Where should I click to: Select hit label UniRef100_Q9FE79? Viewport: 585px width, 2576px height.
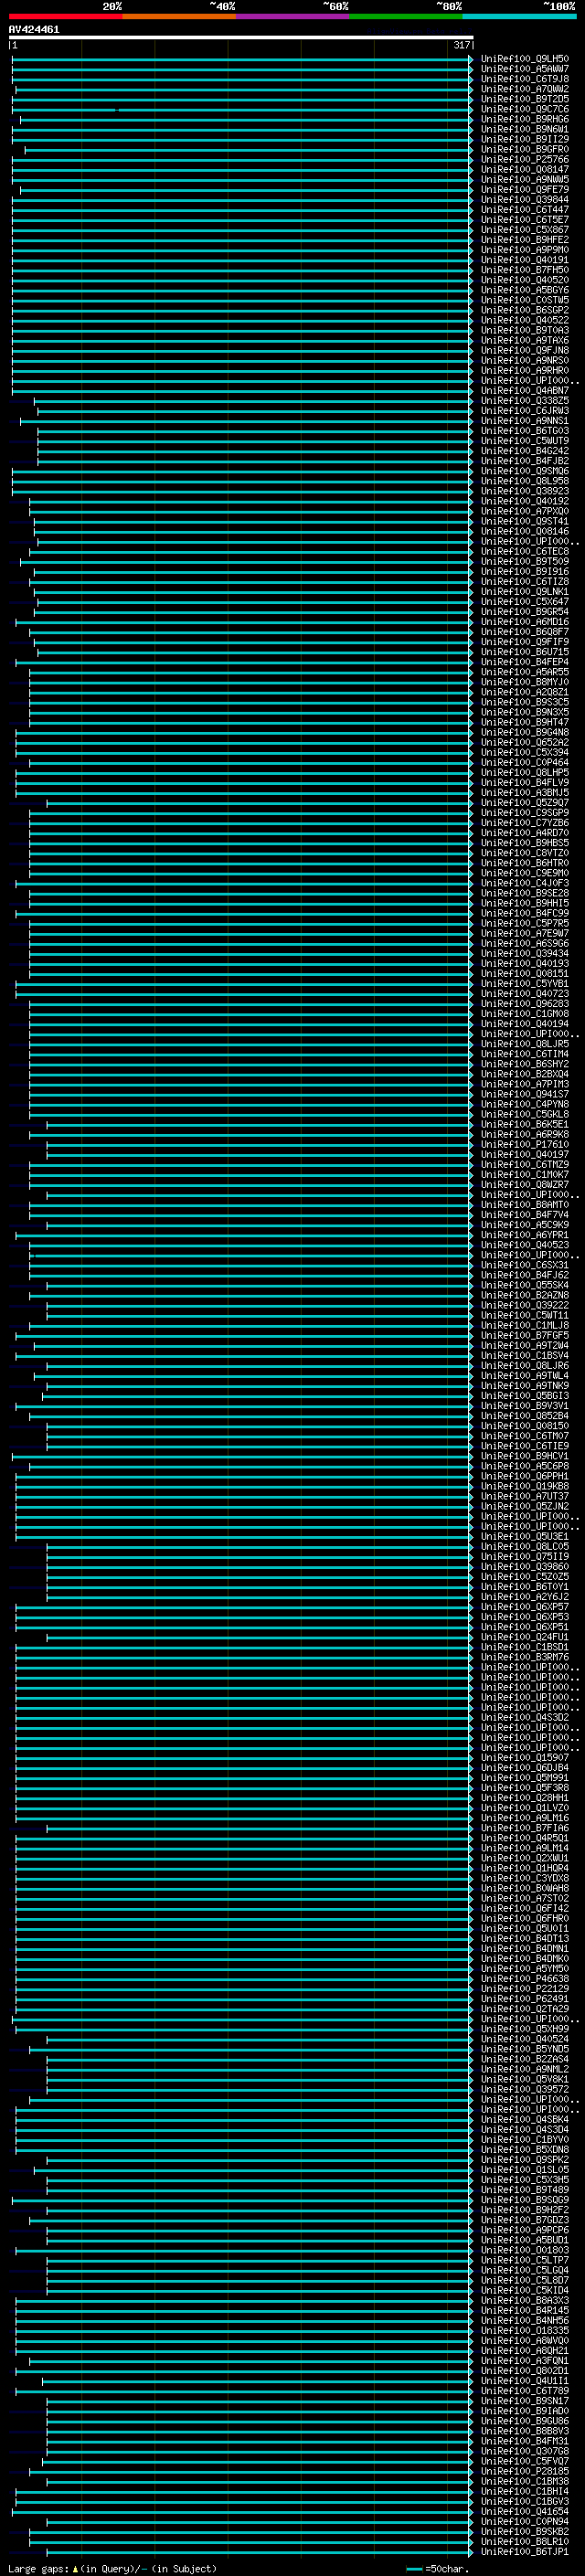[x=525, y=190]
